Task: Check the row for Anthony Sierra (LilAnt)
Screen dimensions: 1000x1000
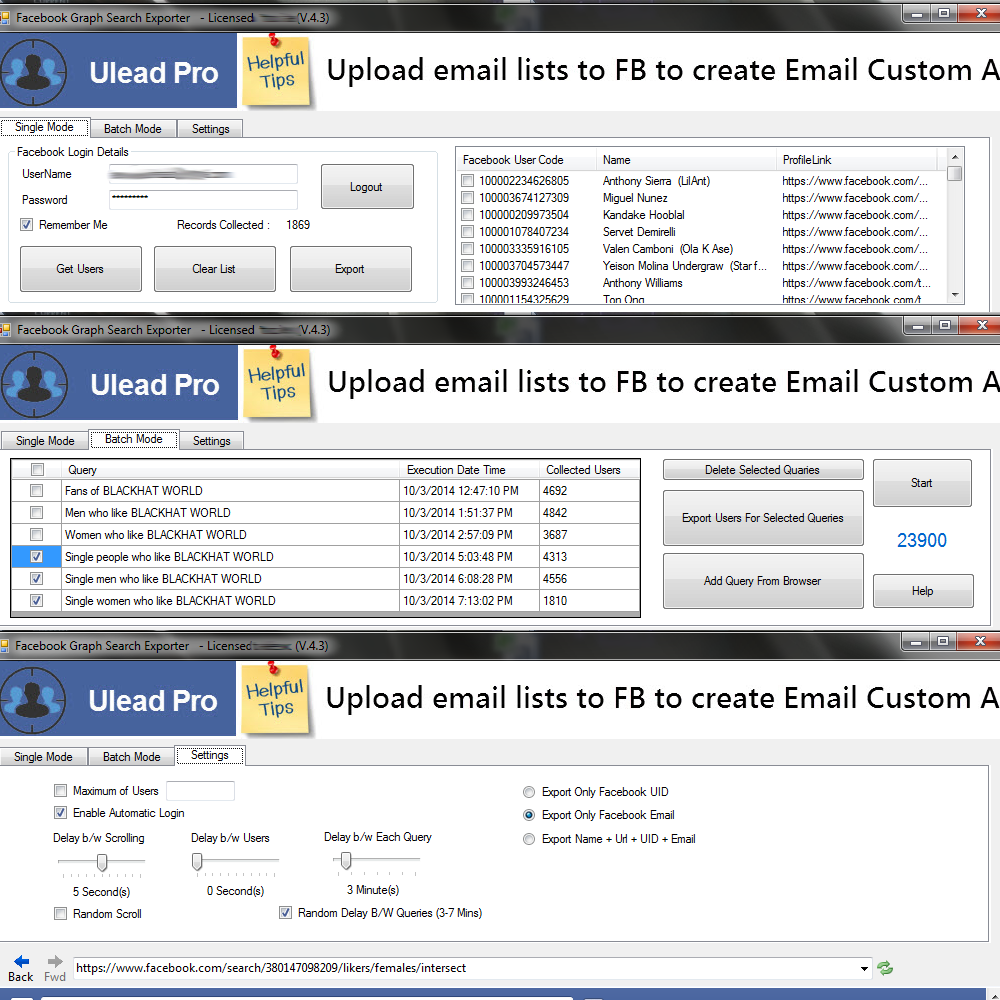Action: tap(467, 181)
